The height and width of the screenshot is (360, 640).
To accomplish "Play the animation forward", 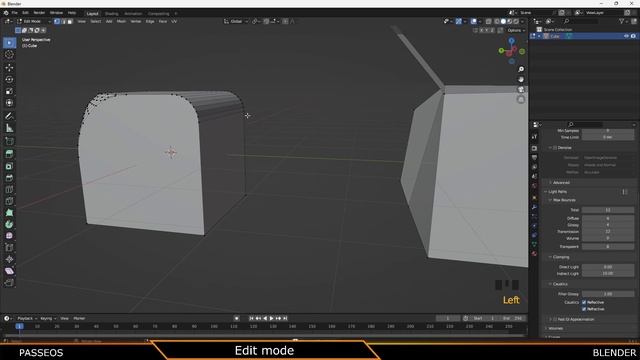I will point(271,318).
